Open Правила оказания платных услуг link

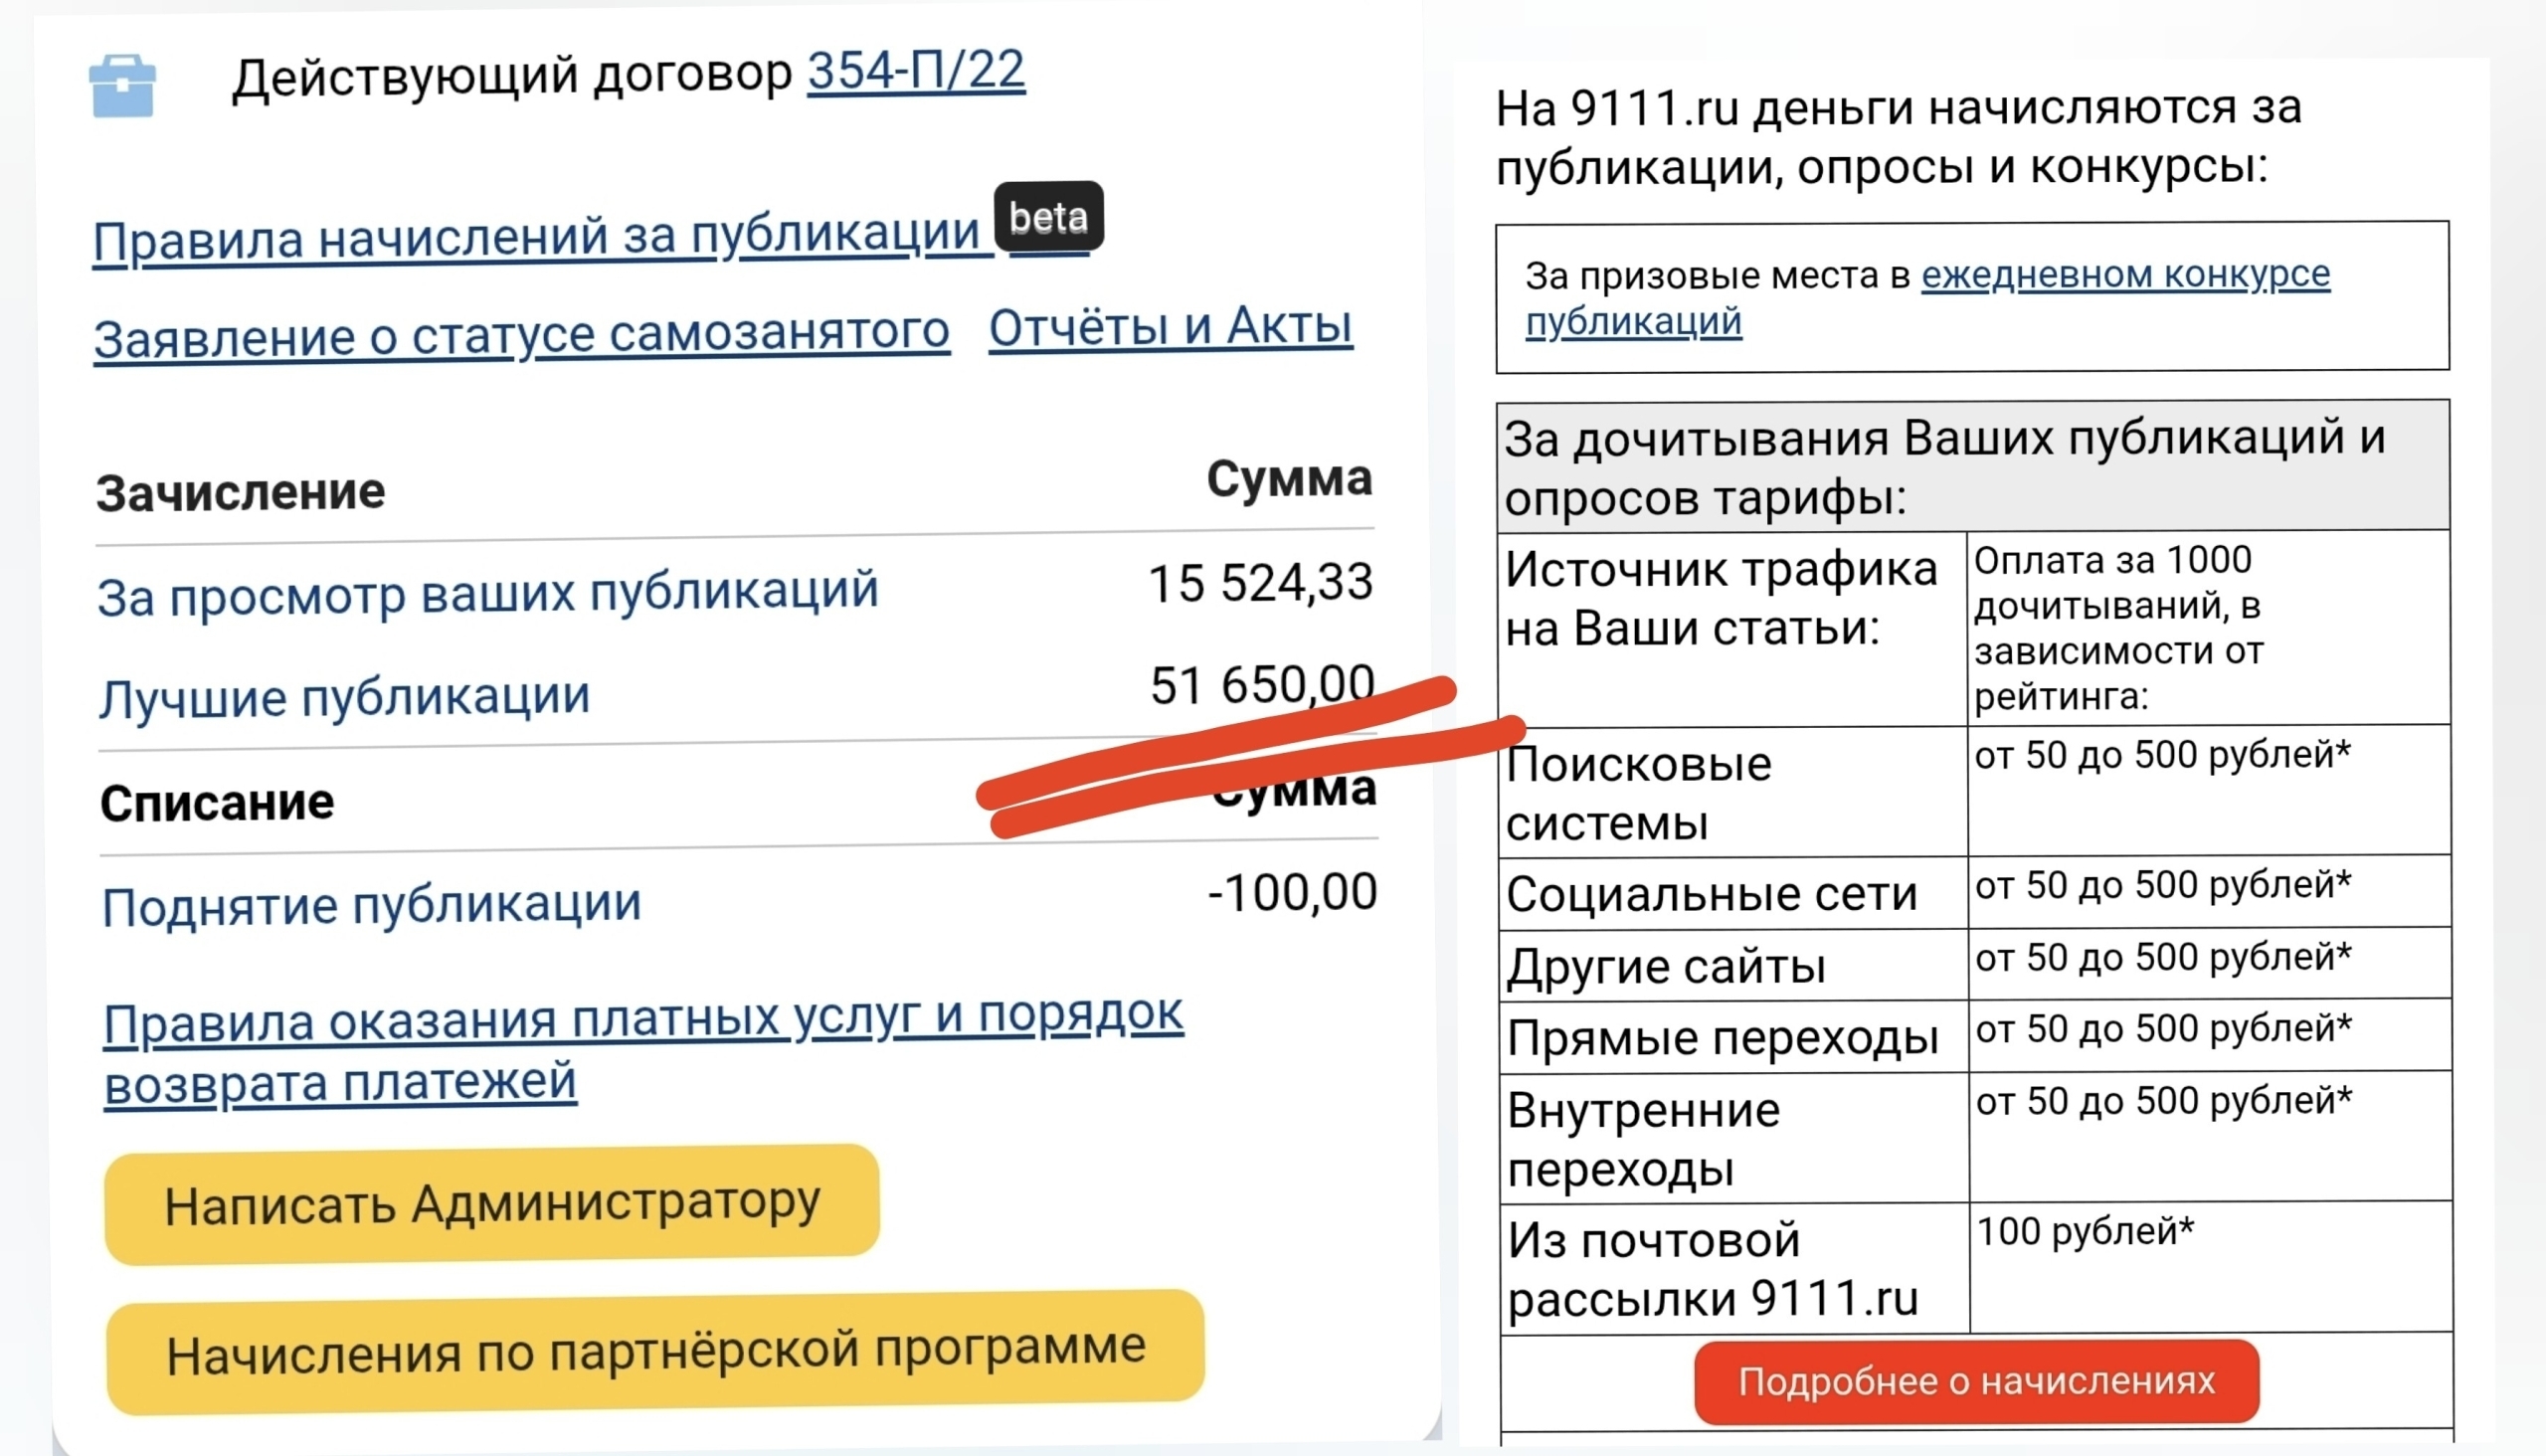(643, 1020)
